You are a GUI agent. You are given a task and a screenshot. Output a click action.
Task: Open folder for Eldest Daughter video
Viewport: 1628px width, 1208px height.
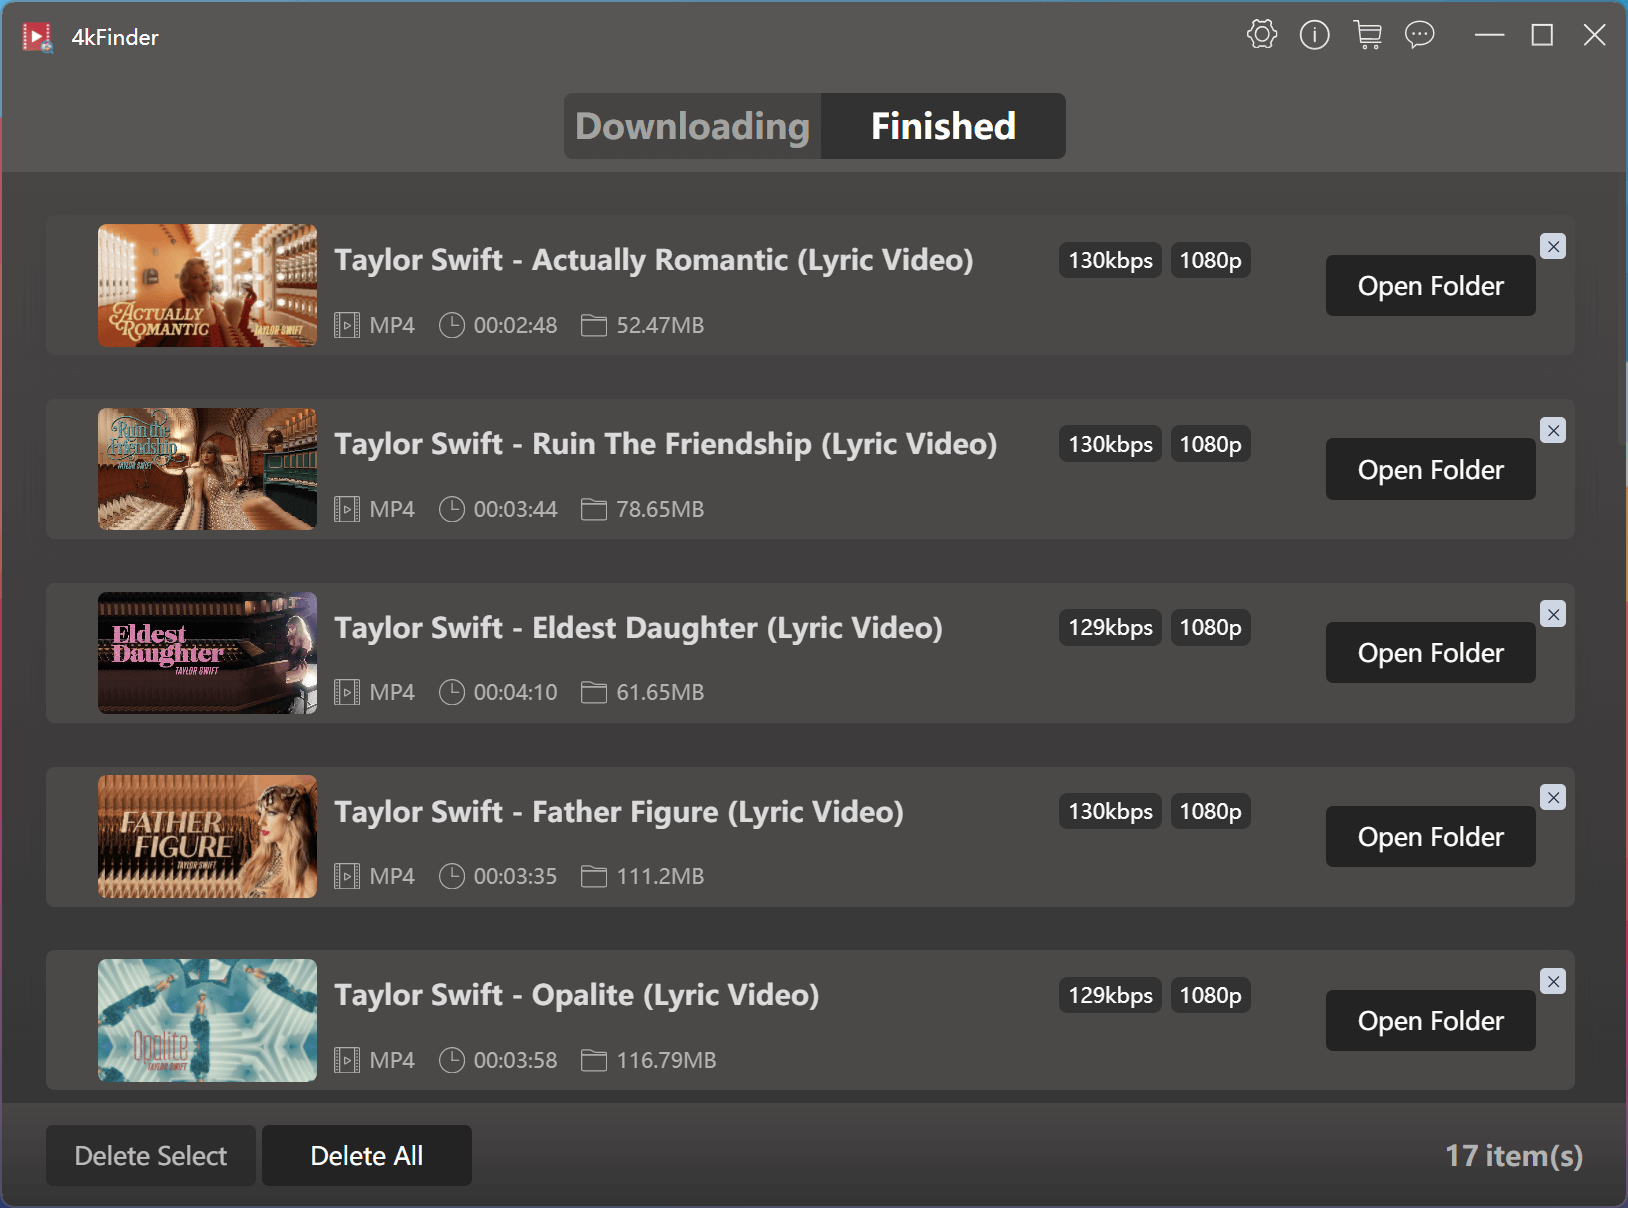point(1430,653)
